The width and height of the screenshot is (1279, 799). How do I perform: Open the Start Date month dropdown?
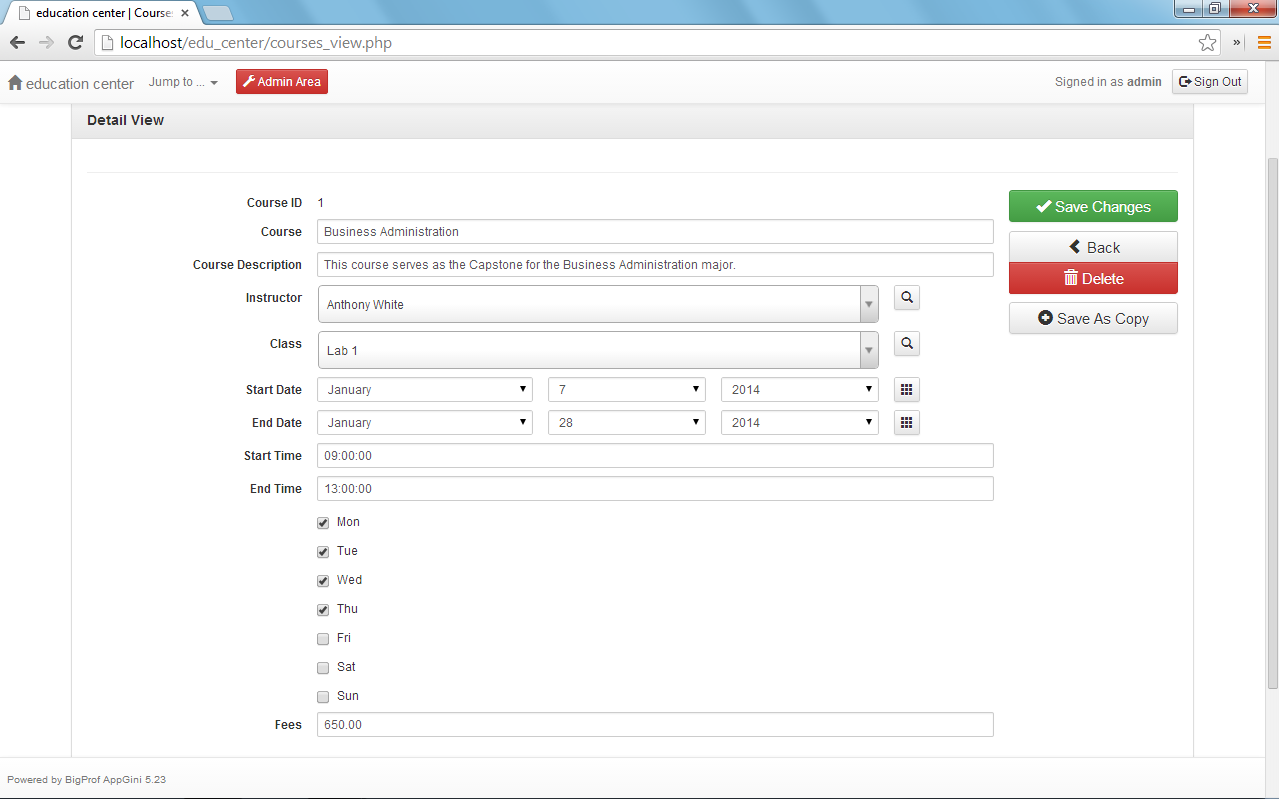click(426, 390)
